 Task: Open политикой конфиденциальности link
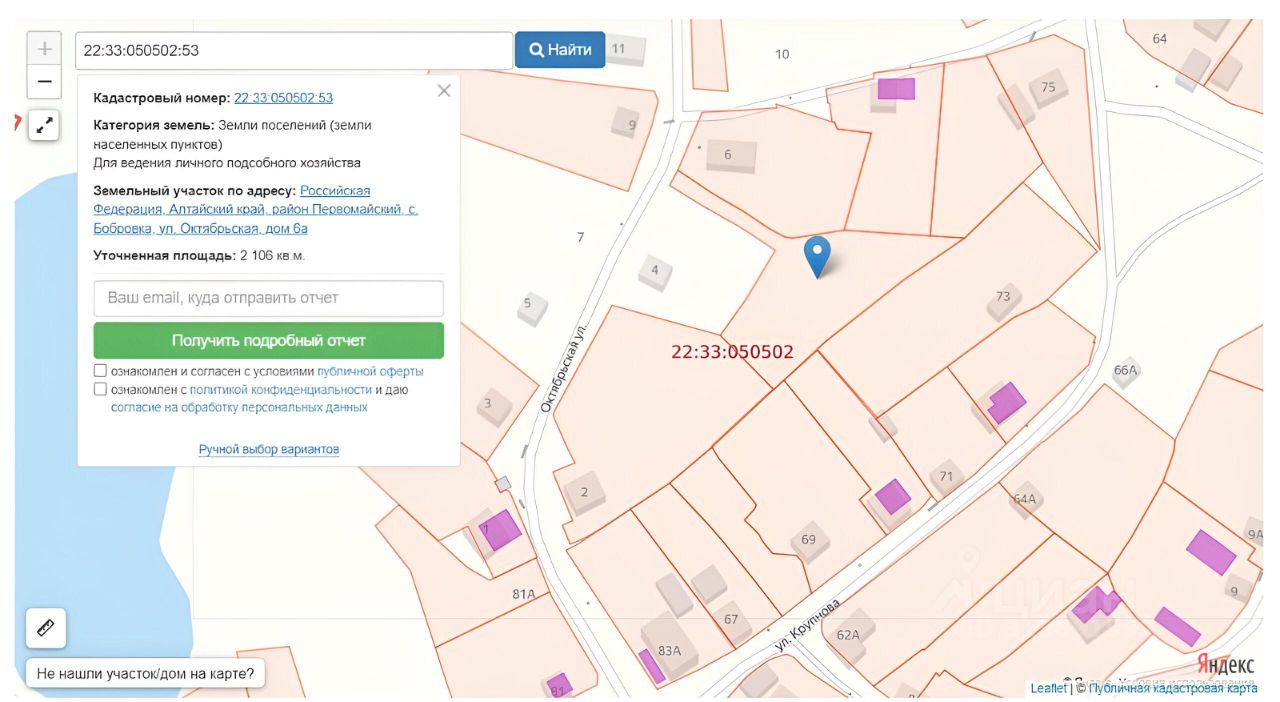(280, 389)
